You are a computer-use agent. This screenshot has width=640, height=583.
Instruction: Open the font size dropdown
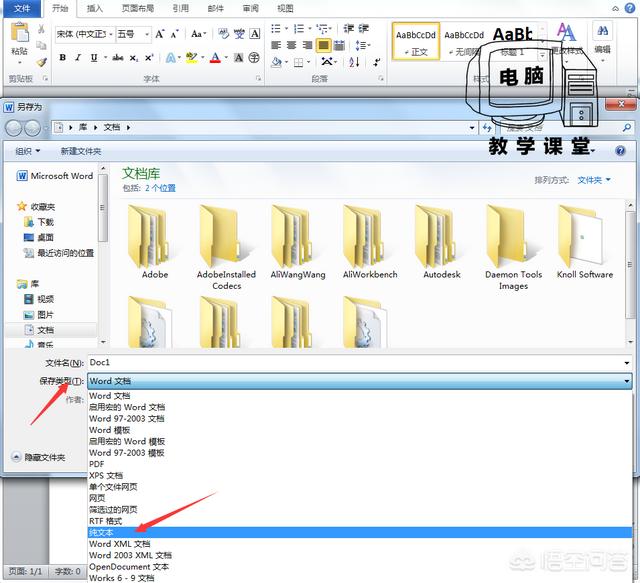[147, 34]
